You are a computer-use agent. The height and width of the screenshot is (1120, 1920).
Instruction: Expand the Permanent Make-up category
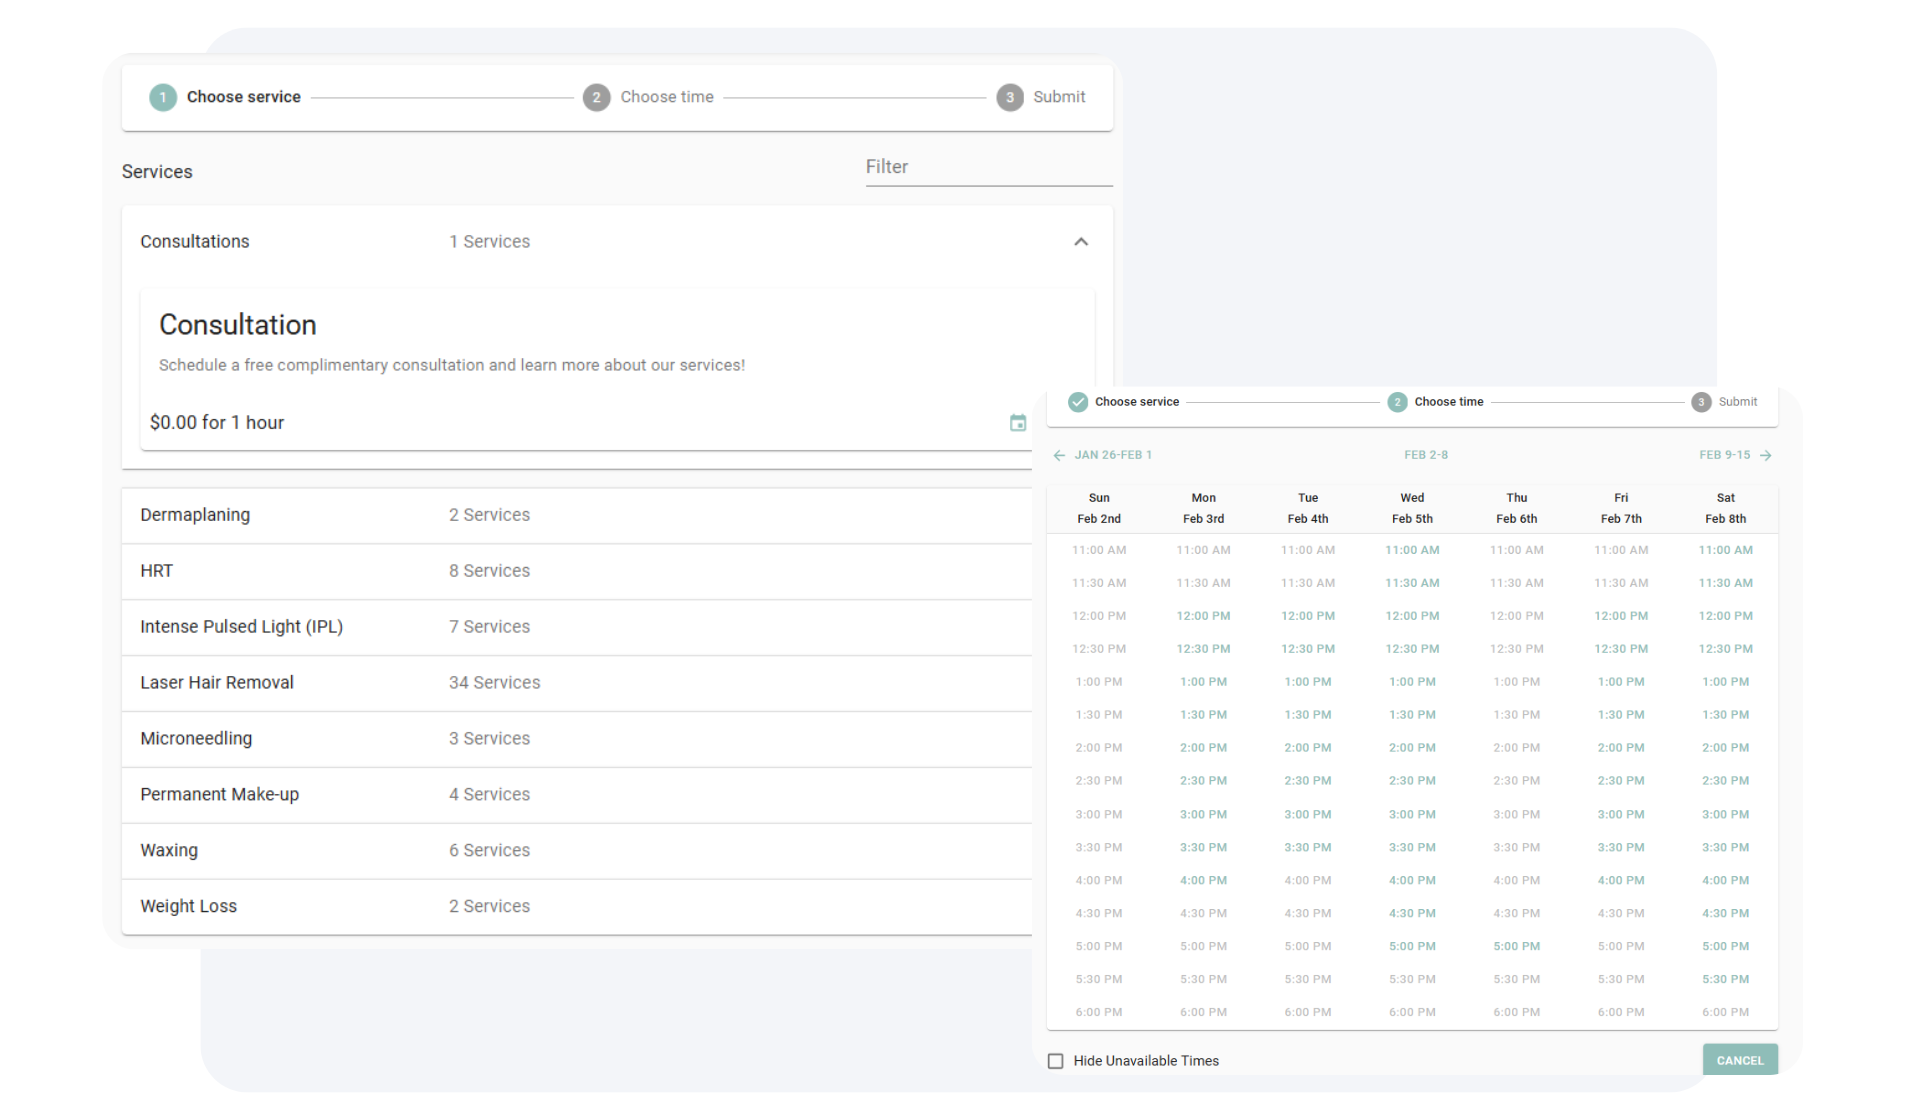tap(577, 795)
